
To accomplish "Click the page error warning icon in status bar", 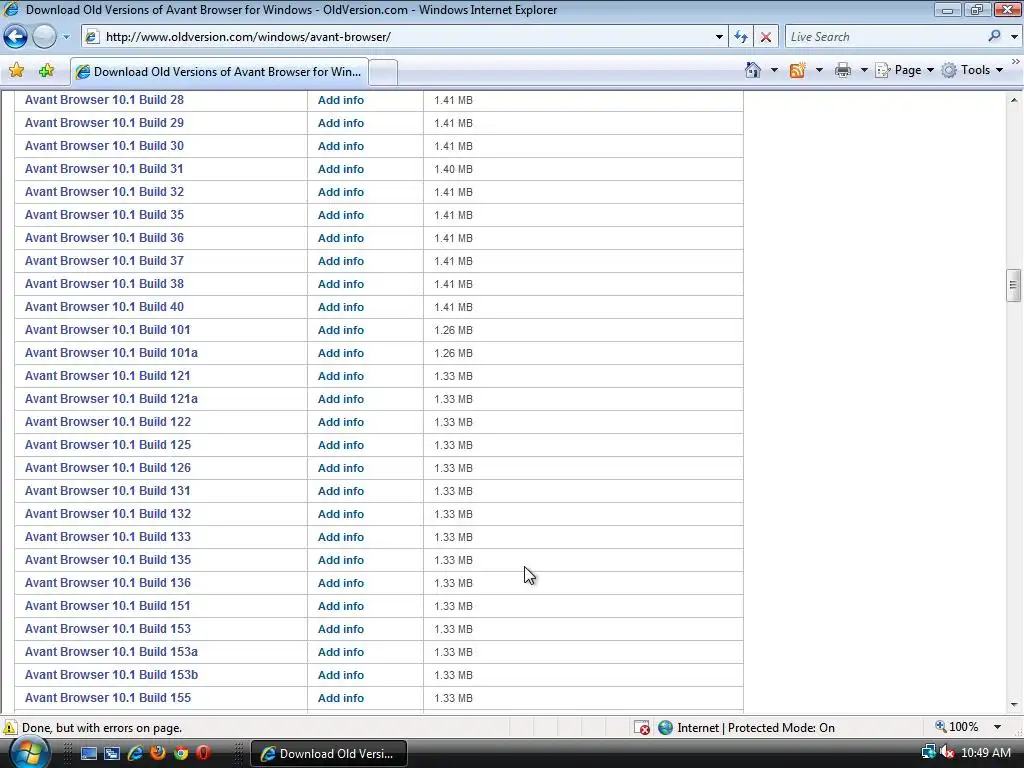I will click(x=10, y=727).
